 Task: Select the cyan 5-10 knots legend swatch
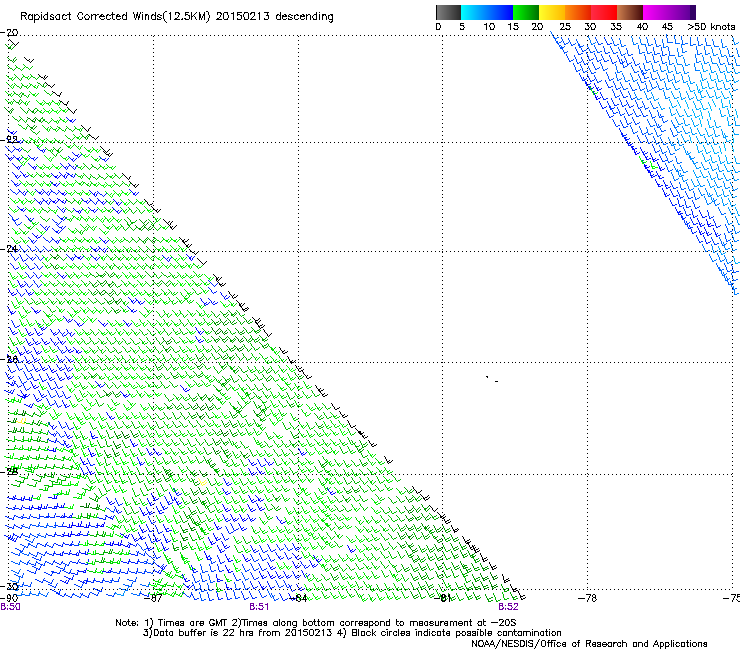[474, 12]
